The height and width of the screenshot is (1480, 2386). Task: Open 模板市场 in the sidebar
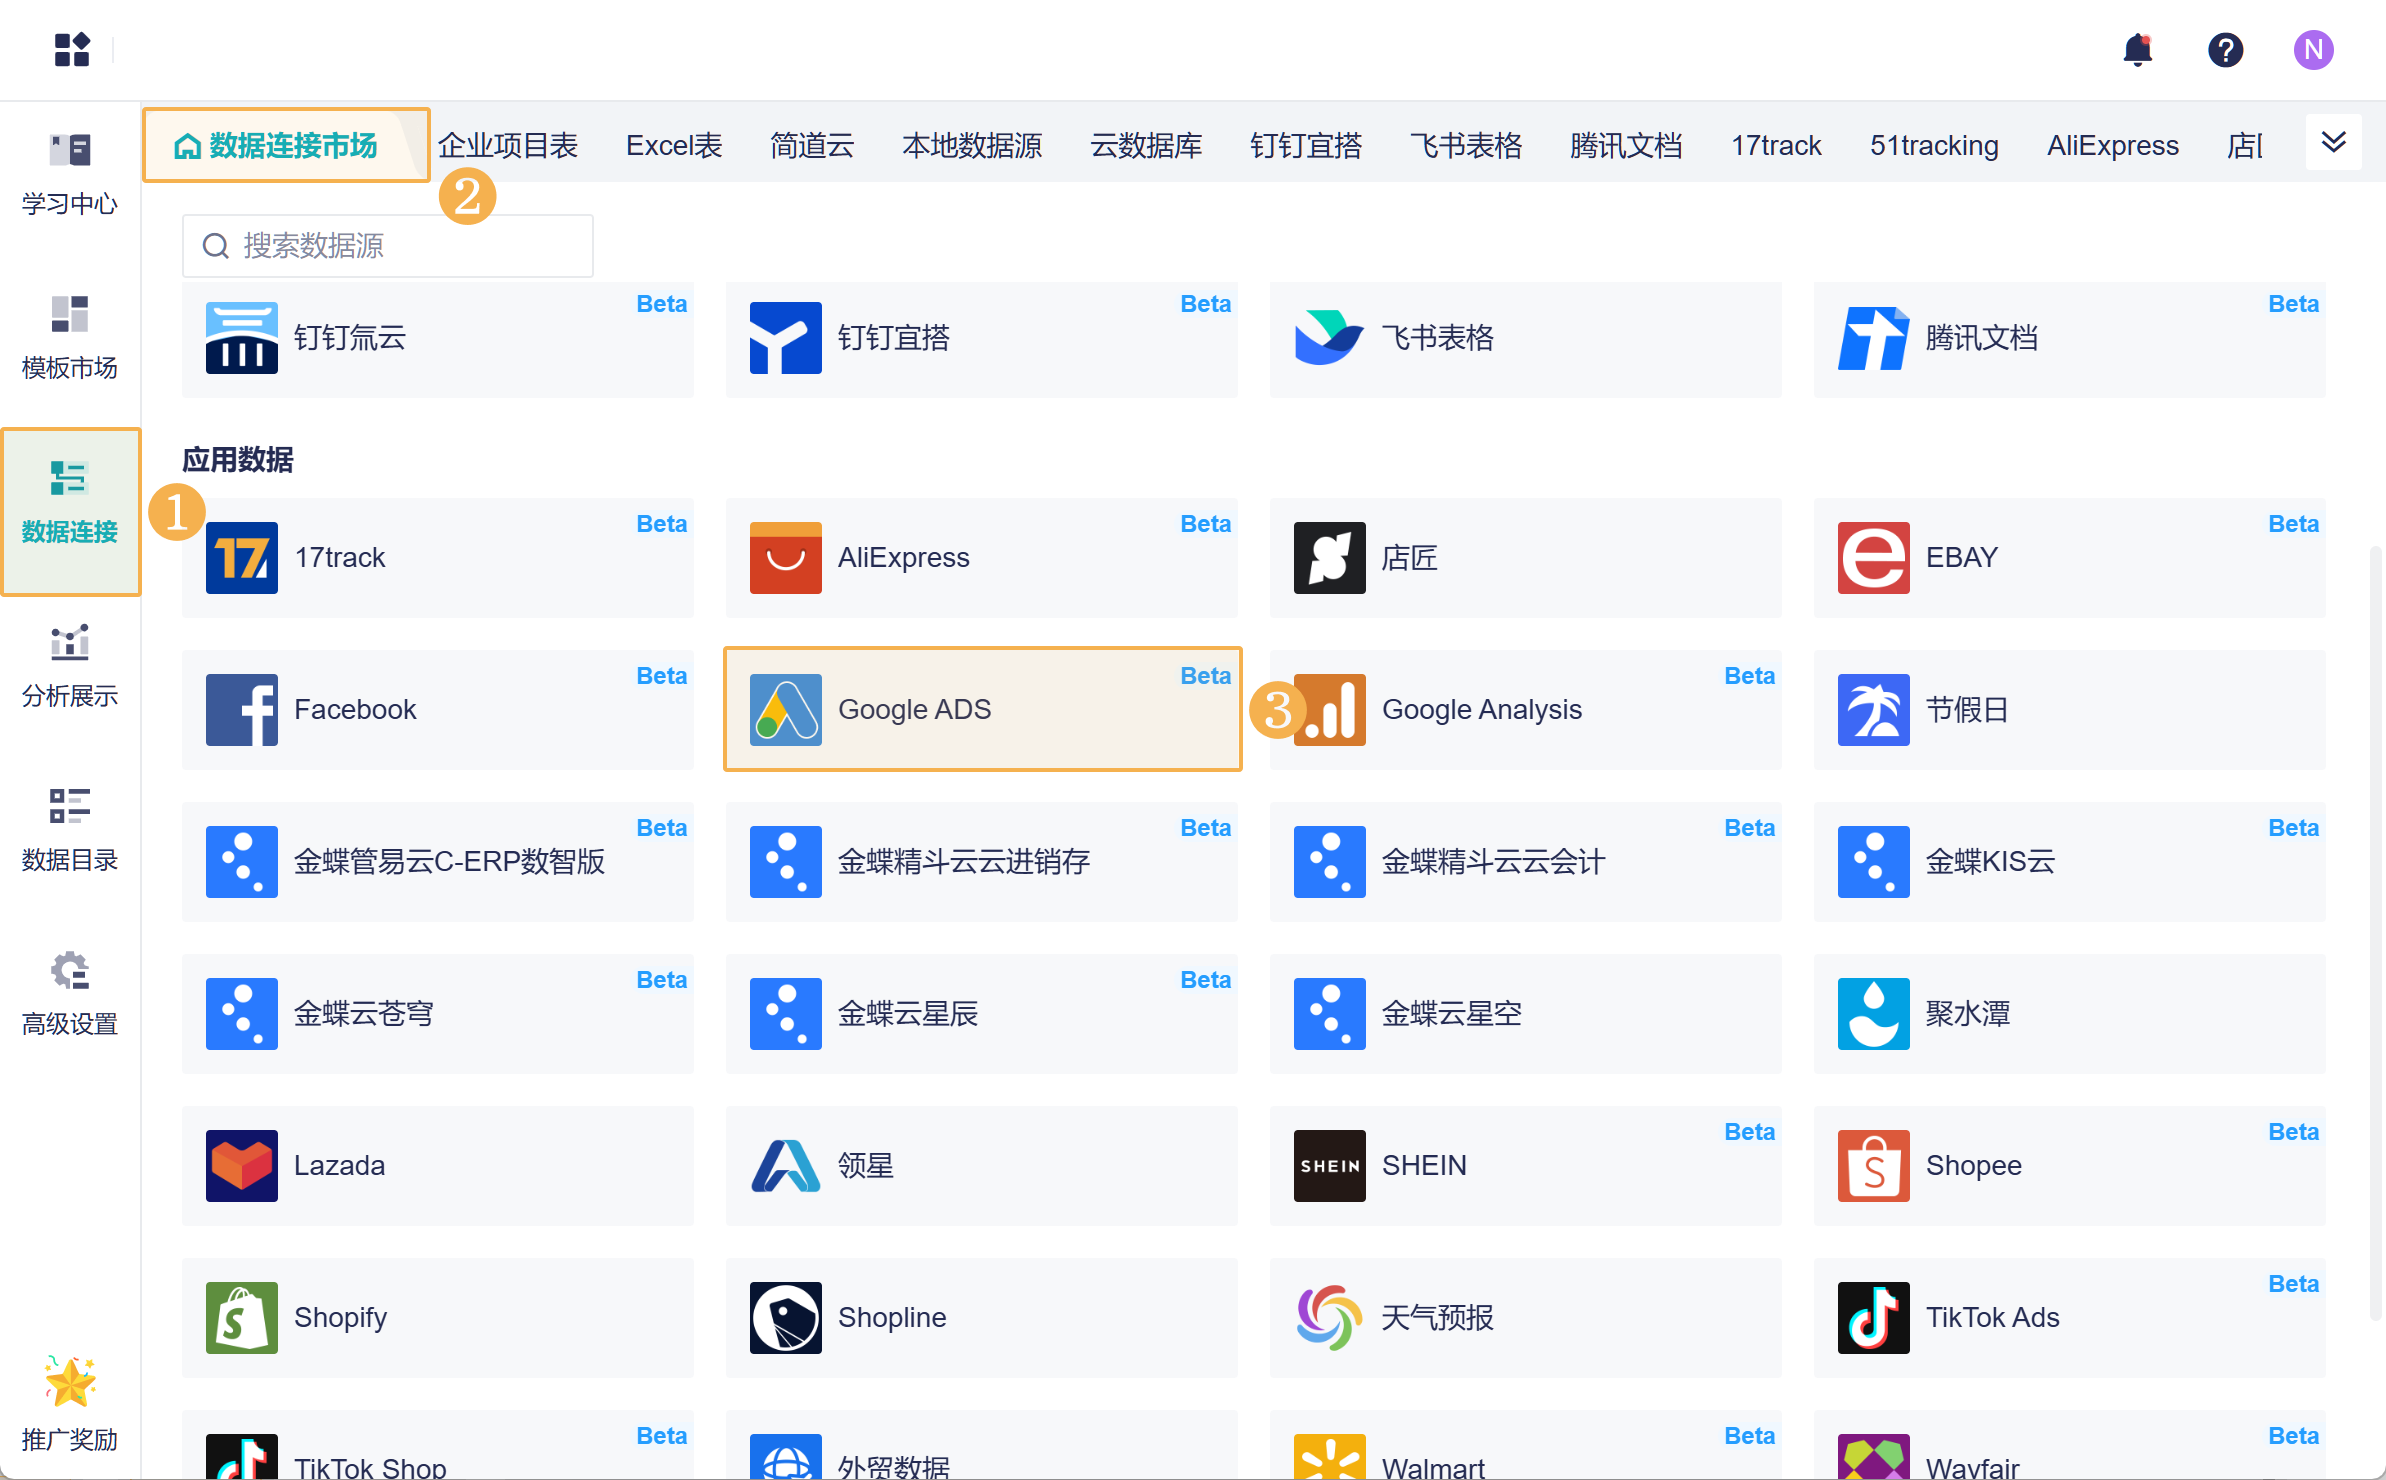coord(70,338)
